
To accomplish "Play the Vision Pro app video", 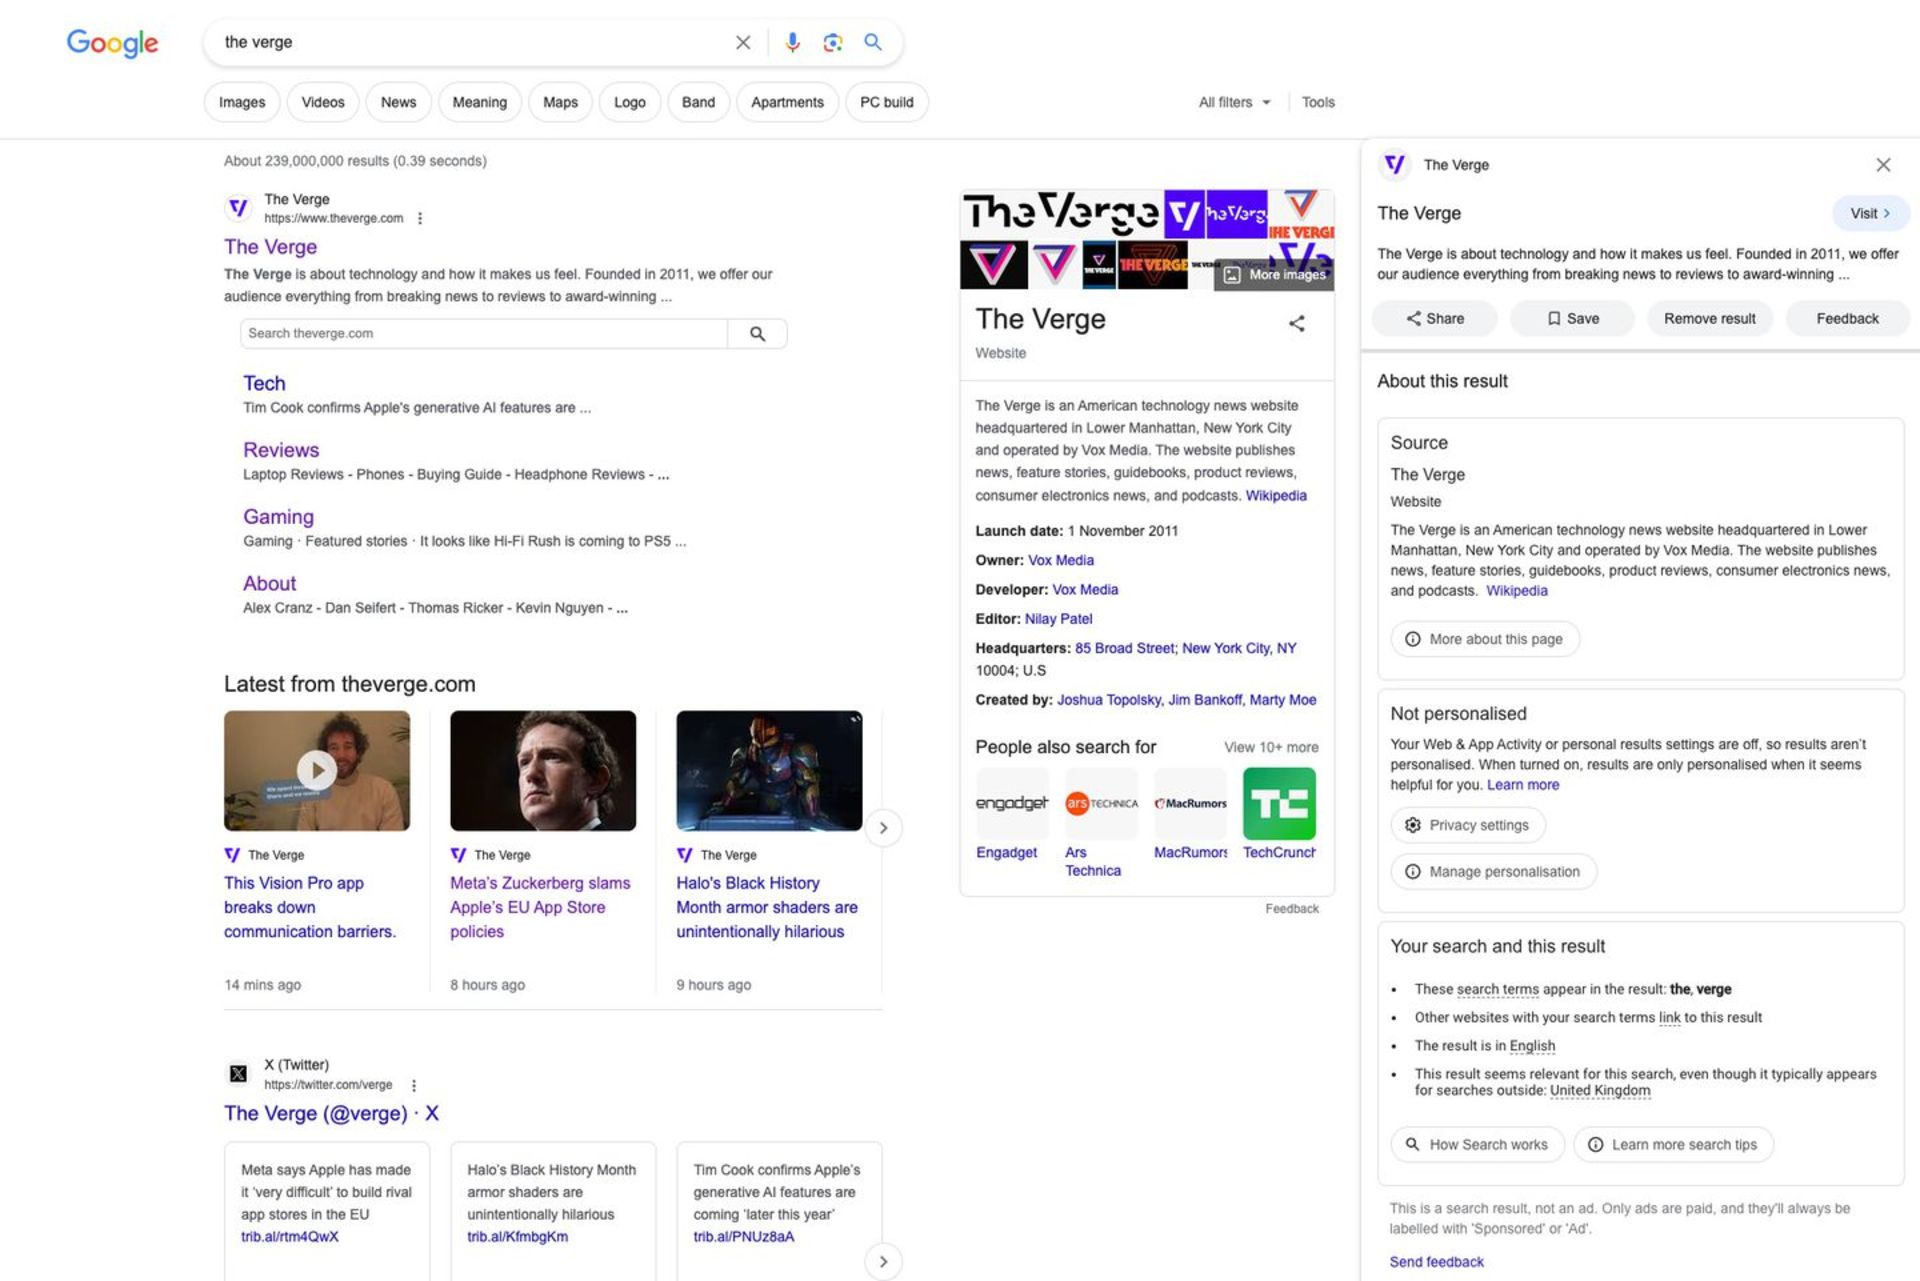I will tap(316, 770).
